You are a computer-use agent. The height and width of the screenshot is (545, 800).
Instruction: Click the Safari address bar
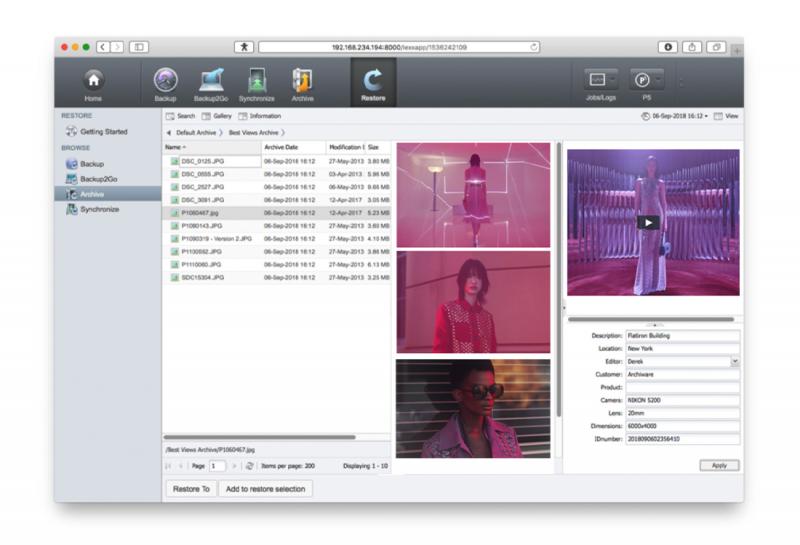click(x=399, y=47)
